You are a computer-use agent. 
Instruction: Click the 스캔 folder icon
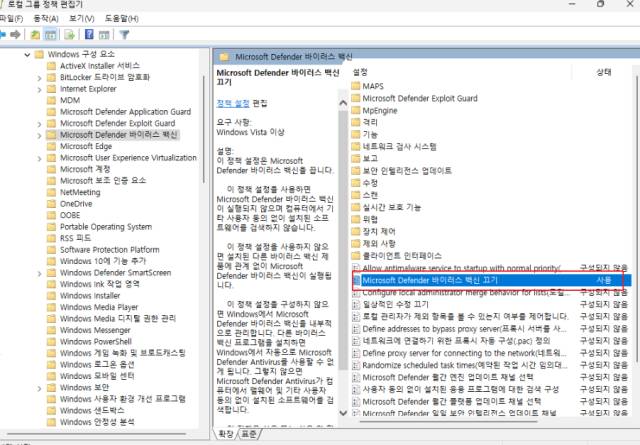356,195
